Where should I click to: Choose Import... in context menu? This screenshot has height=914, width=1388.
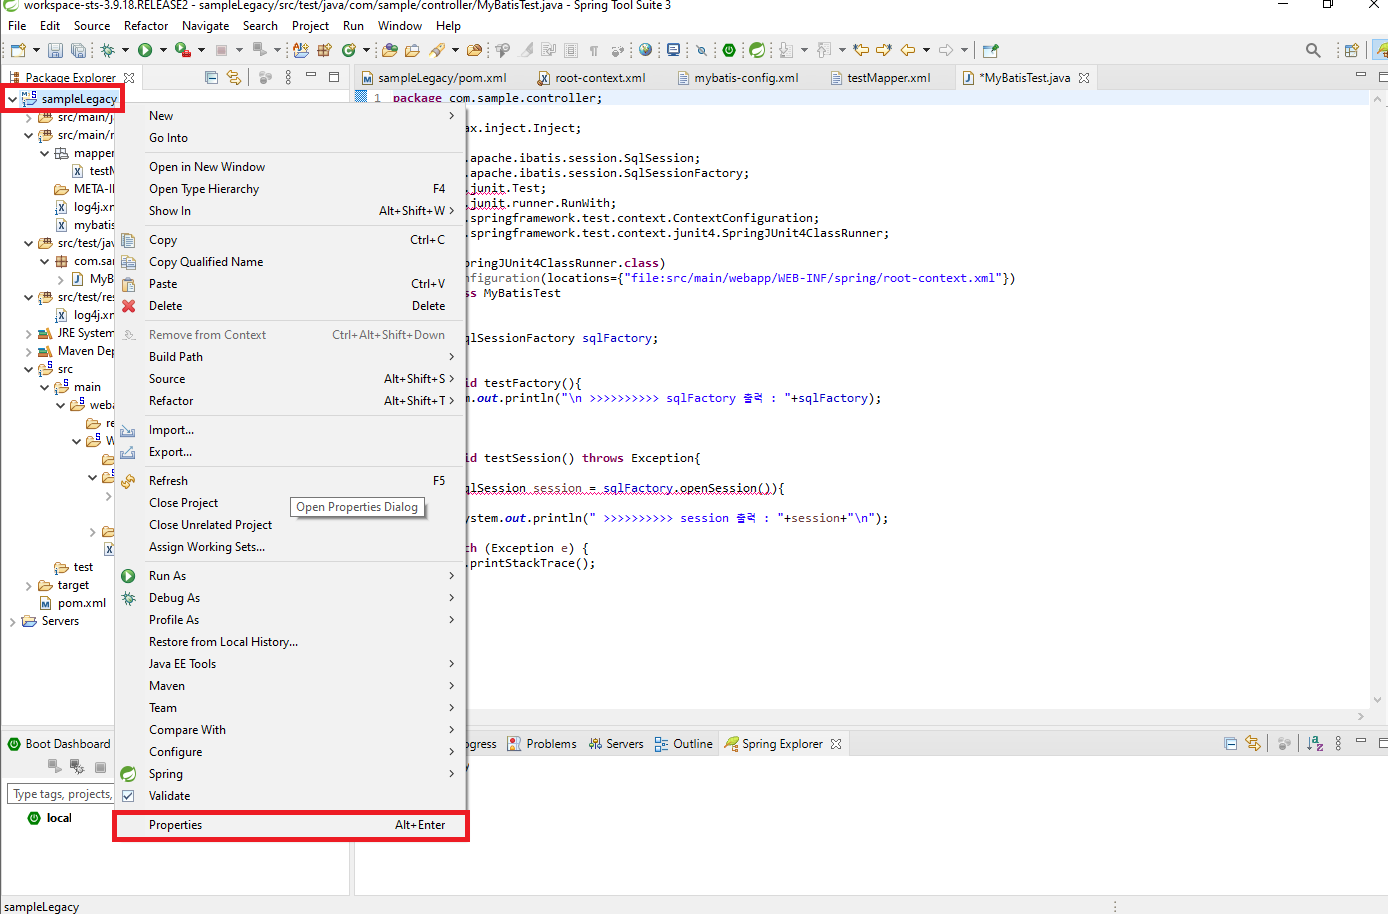pyautogui.click(x=290, y=430)
